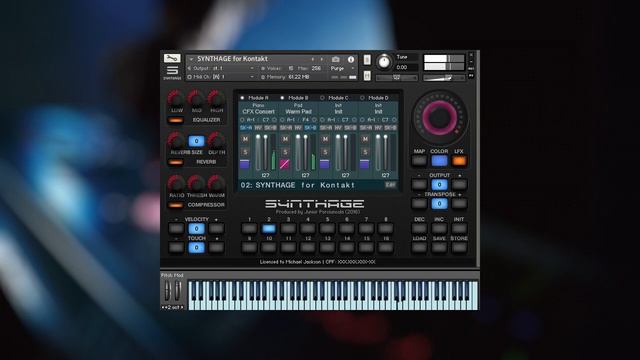
Task: Toggle Module B radio button
Action: (x=282, y=98)
